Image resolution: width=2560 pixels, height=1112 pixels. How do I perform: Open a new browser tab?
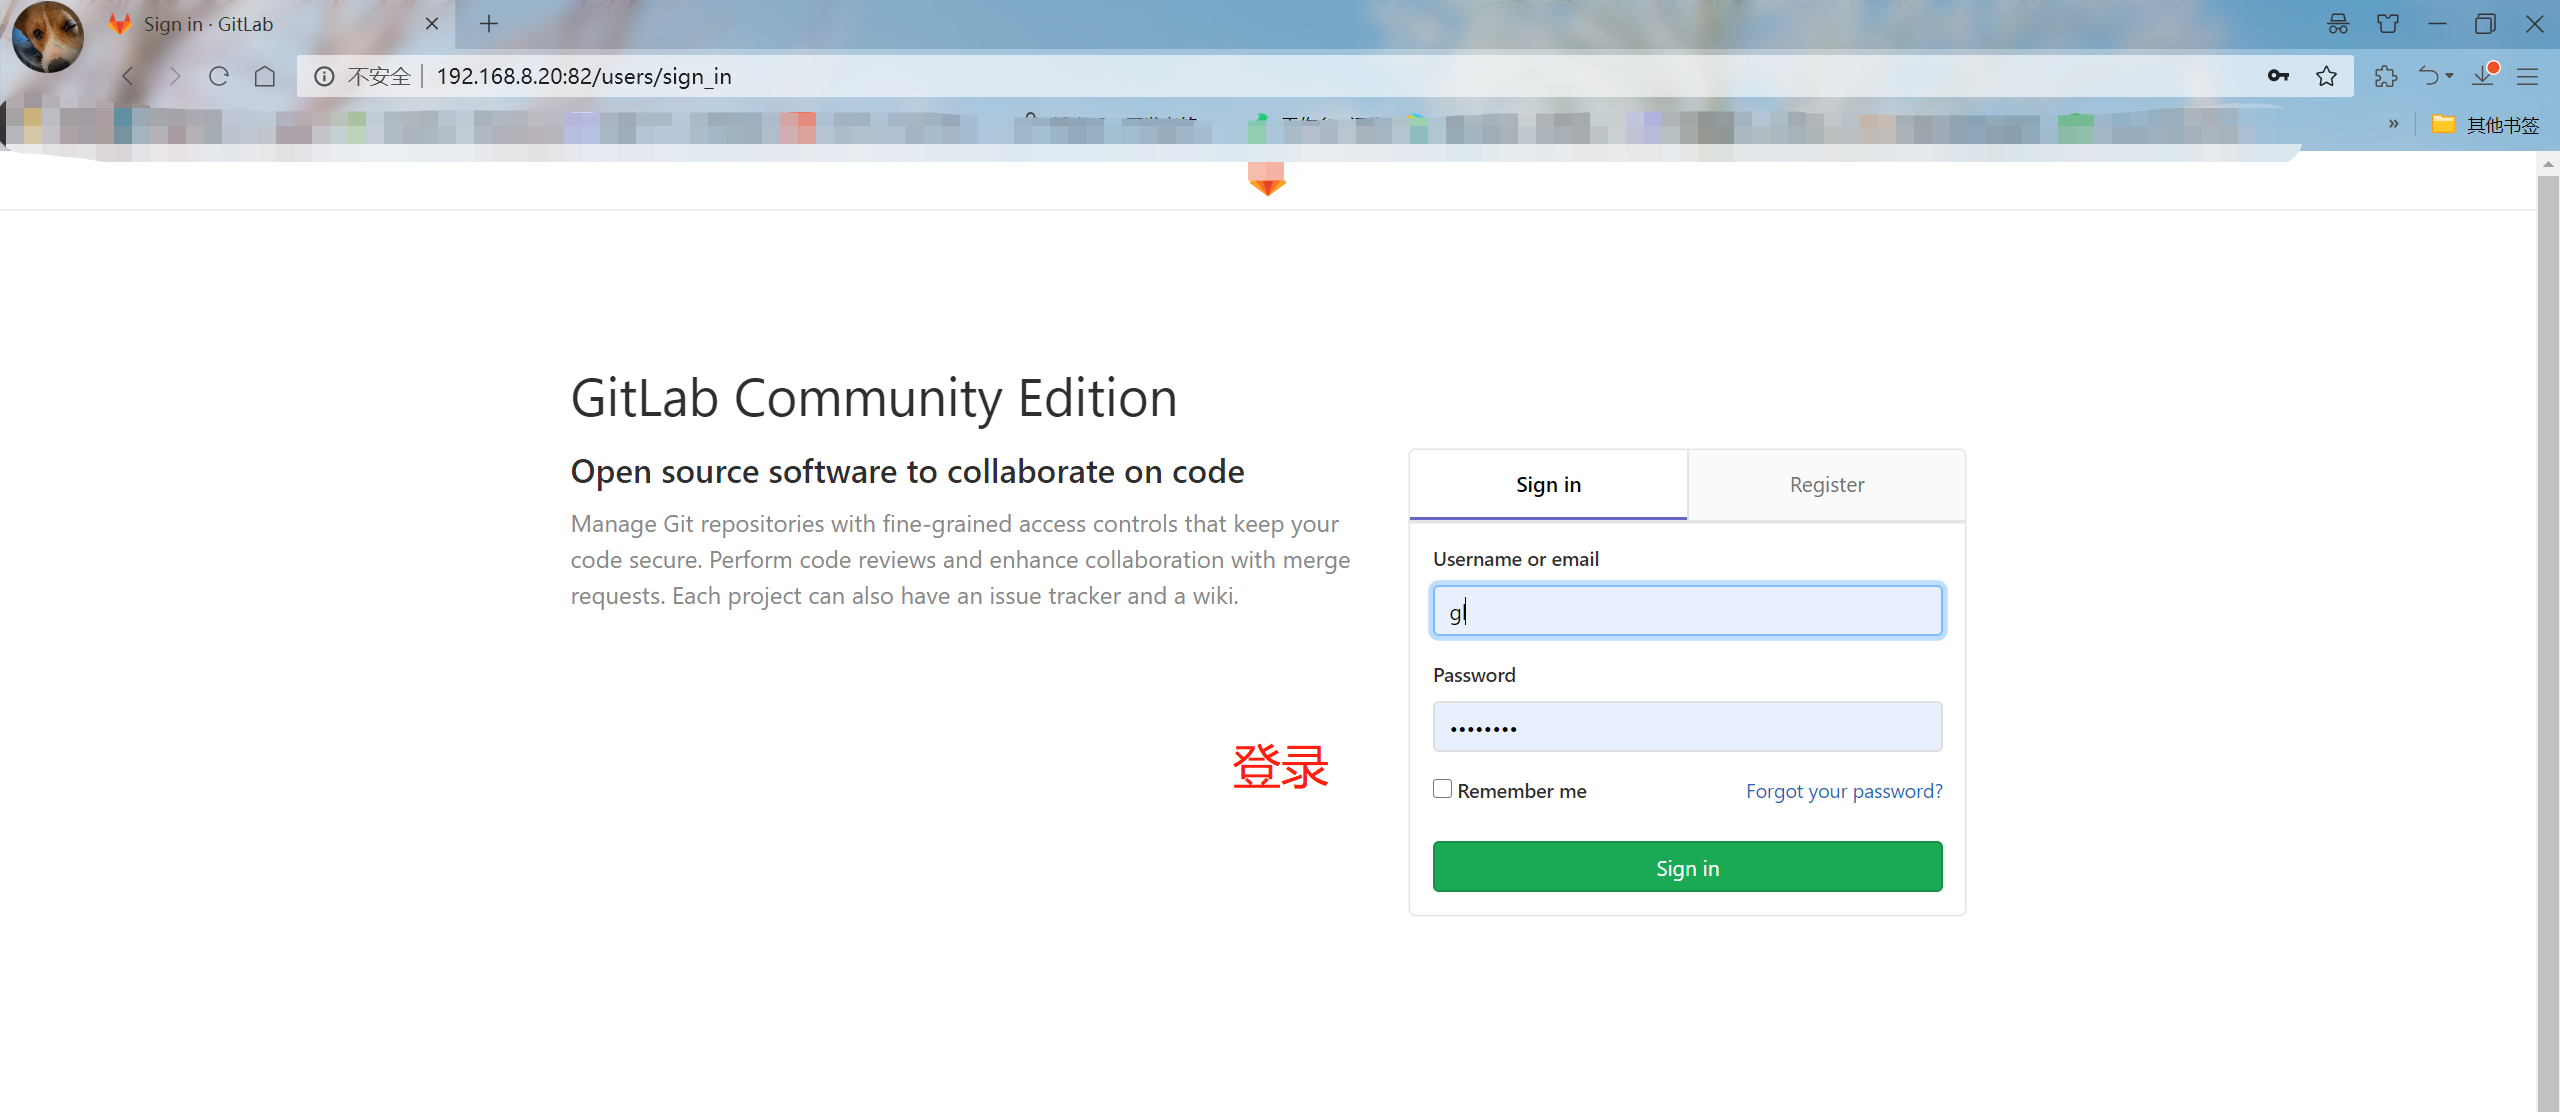489,24
